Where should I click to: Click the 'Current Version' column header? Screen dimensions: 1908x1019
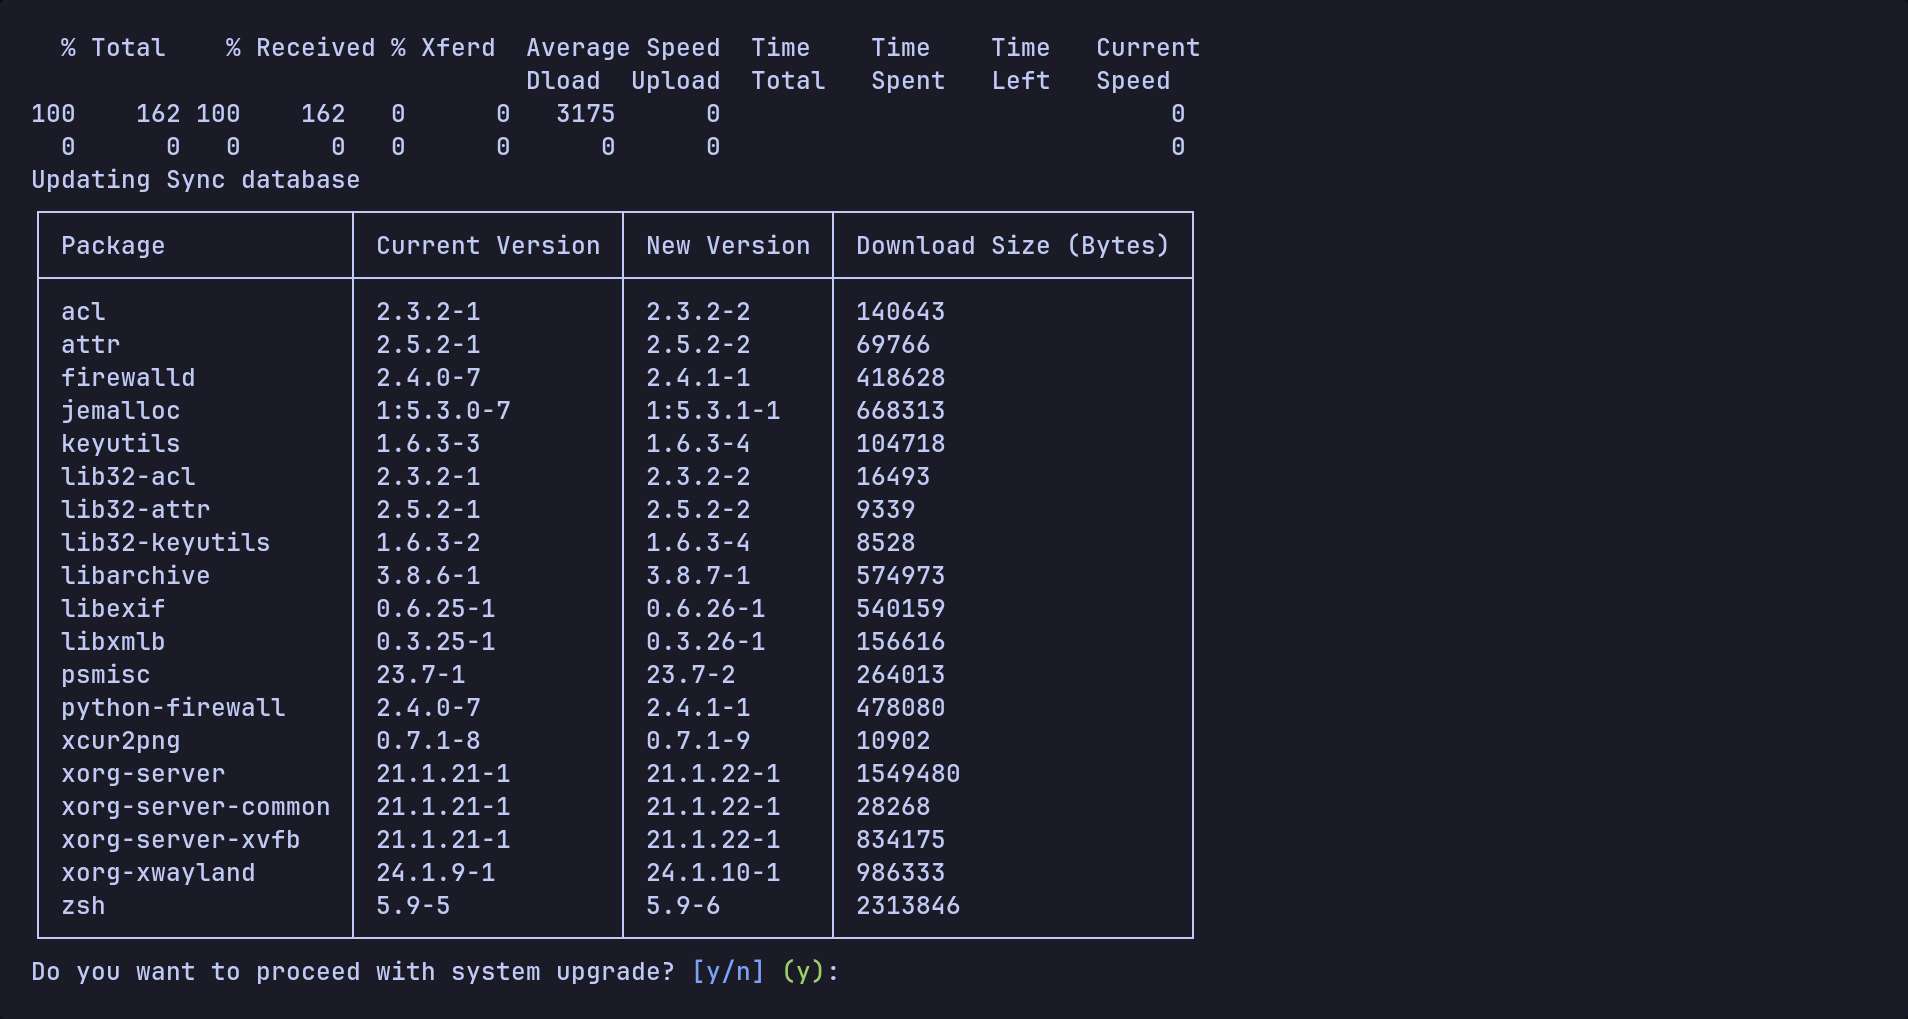coord(488,246)
